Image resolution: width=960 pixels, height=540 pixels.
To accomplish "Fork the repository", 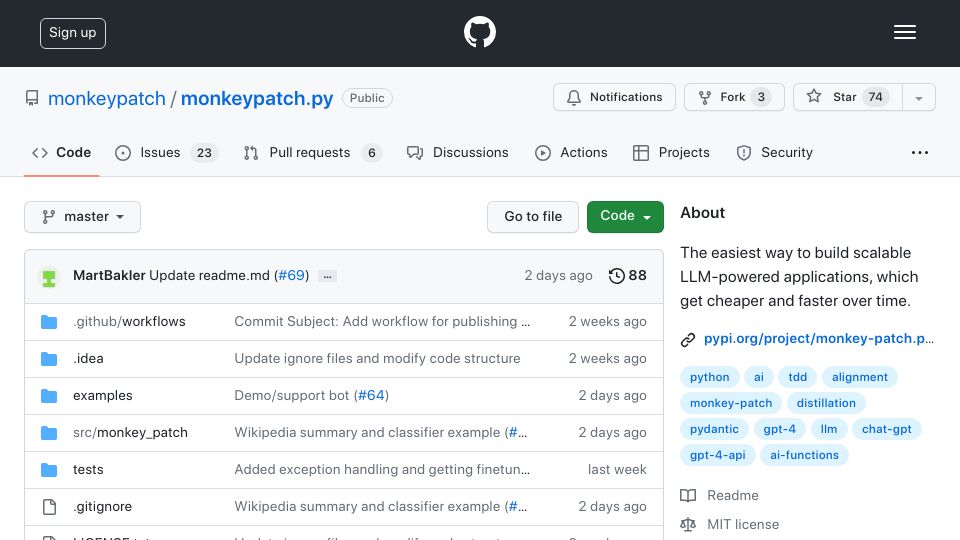I will 734,97.
